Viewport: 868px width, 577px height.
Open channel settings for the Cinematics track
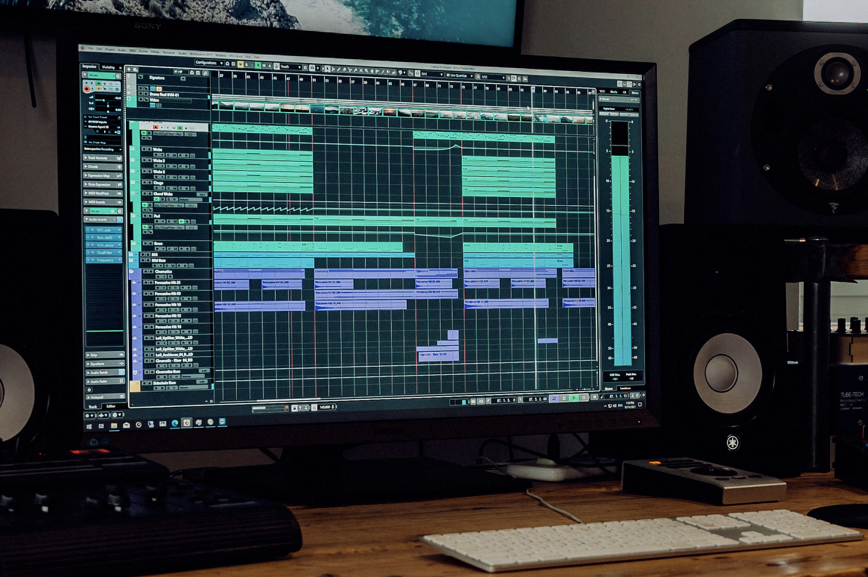(169, 276)
